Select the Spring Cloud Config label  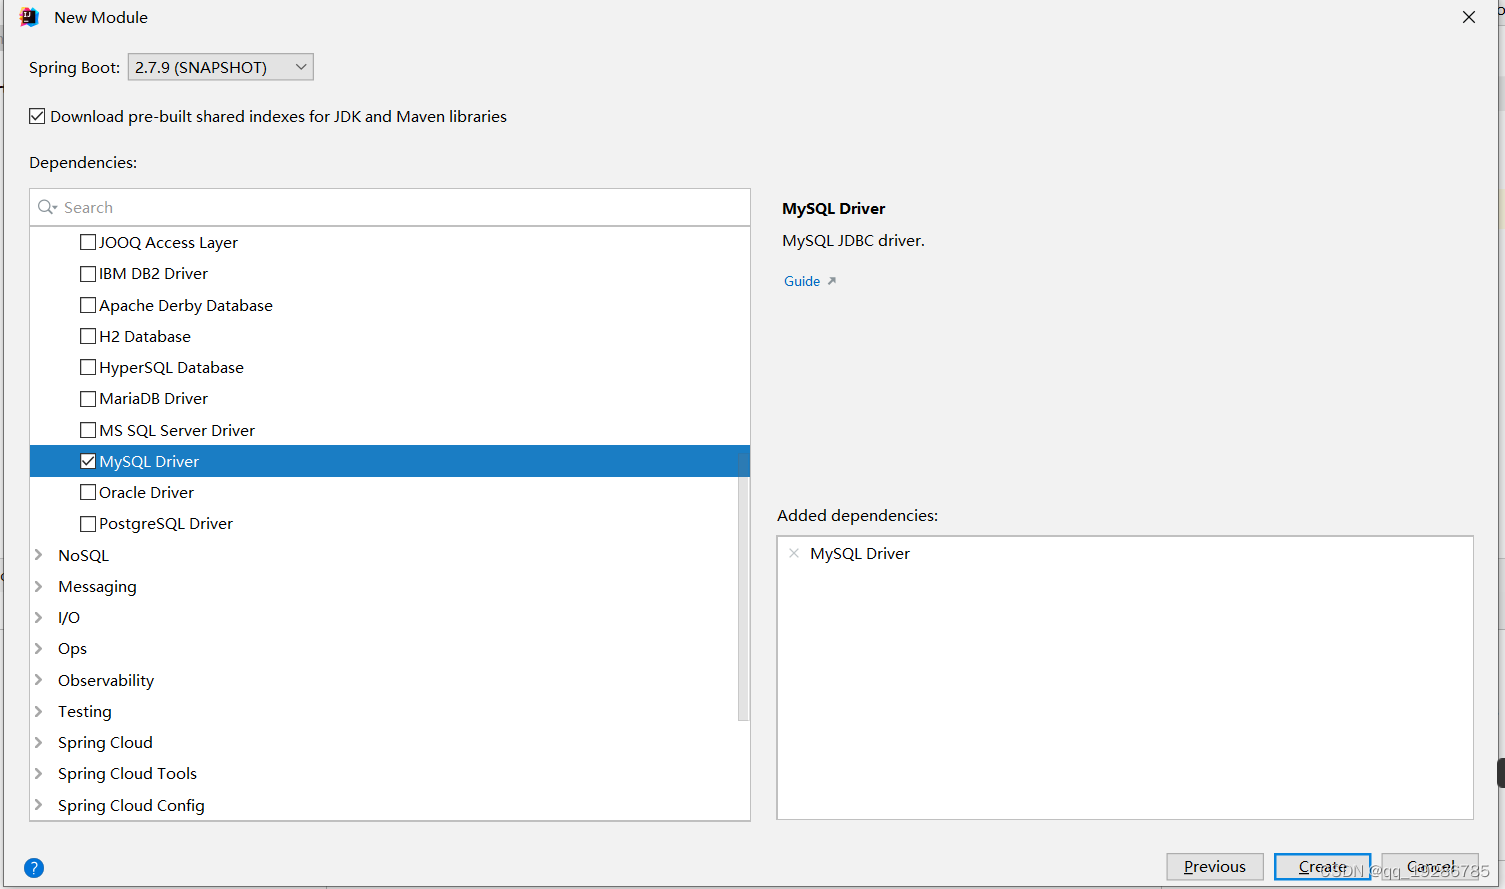pos(131,805)
